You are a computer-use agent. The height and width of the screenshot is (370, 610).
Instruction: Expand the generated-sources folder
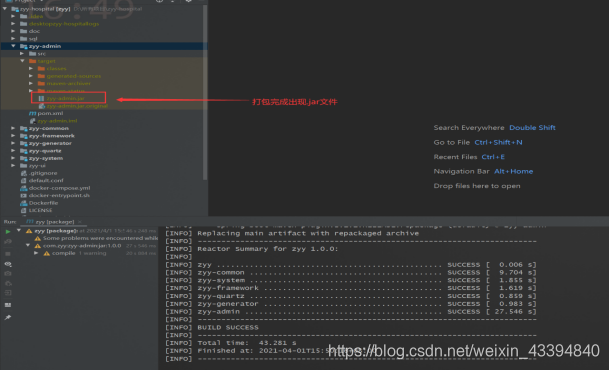click(x=31, y=76)
